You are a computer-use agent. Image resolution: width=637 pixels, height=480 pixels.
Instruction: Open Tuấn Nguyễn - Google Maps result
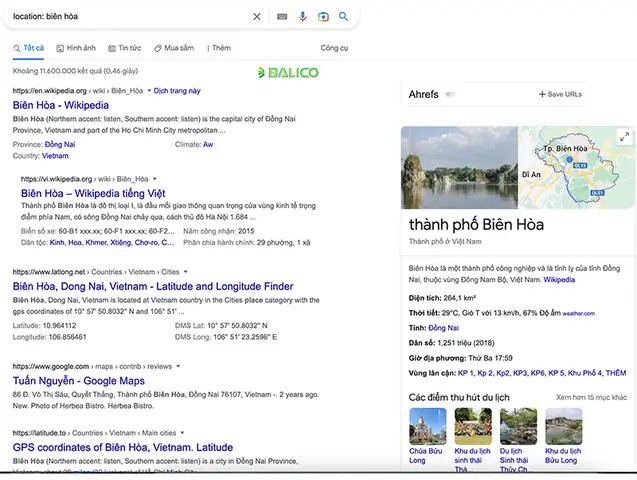[79, 381]
